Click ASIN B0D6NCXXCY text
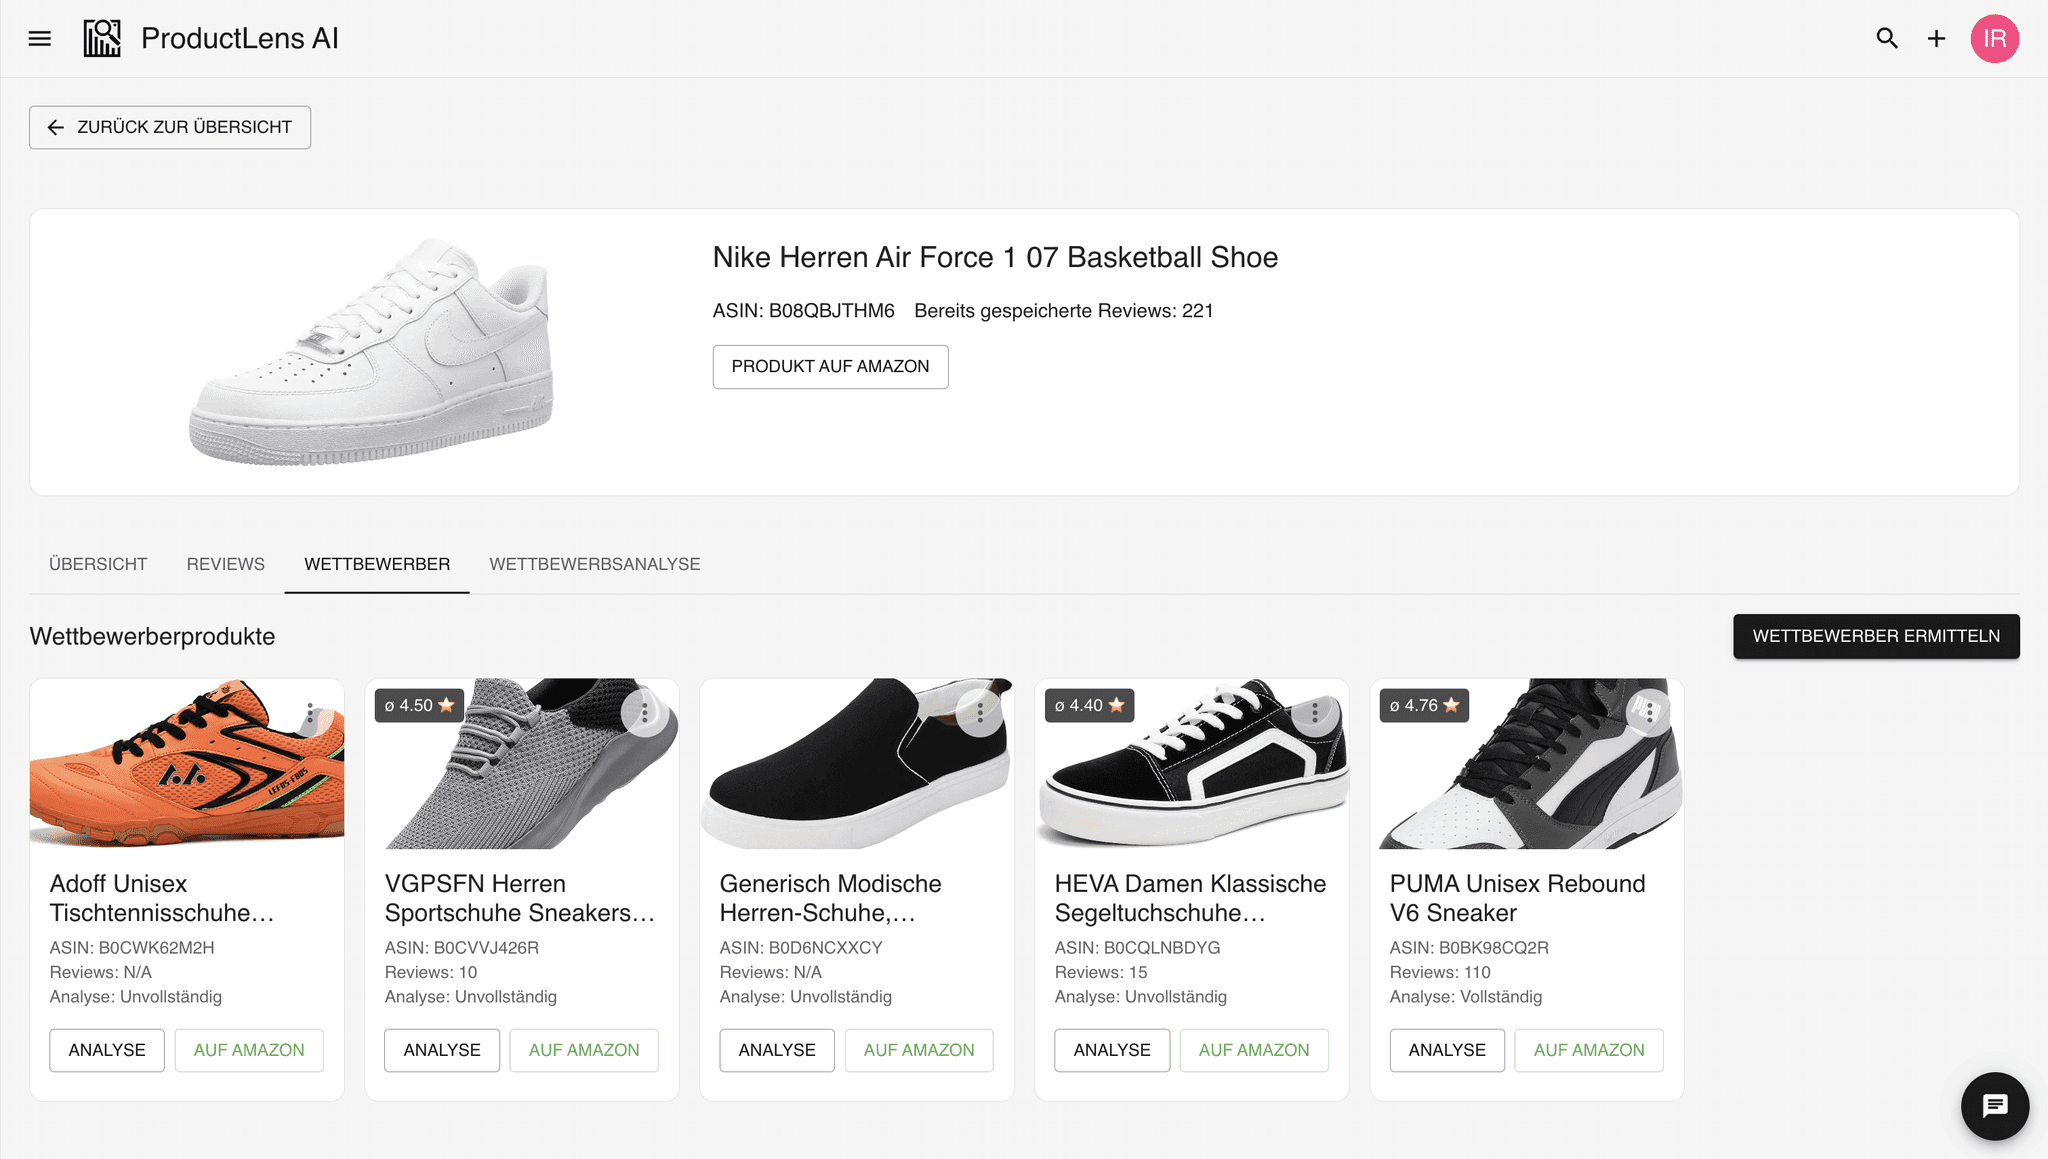The image size is (2048, 1159). click(801, 947)
